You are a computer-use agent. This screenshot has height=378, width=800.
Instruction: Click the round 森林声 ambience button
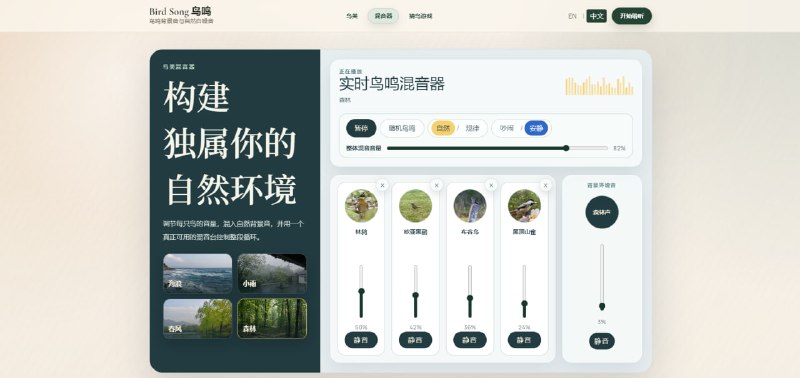[602, 212]
